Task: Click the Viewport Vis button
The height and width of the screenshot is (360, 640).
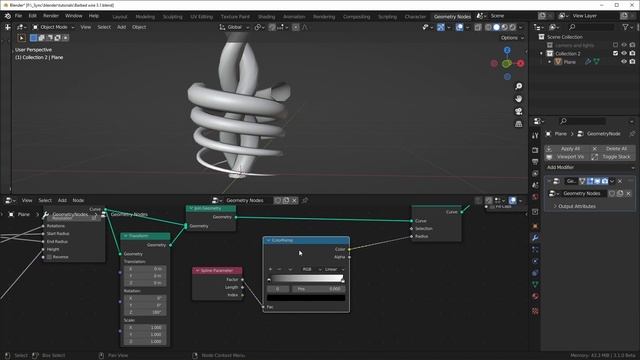Action: pos(567,157)
